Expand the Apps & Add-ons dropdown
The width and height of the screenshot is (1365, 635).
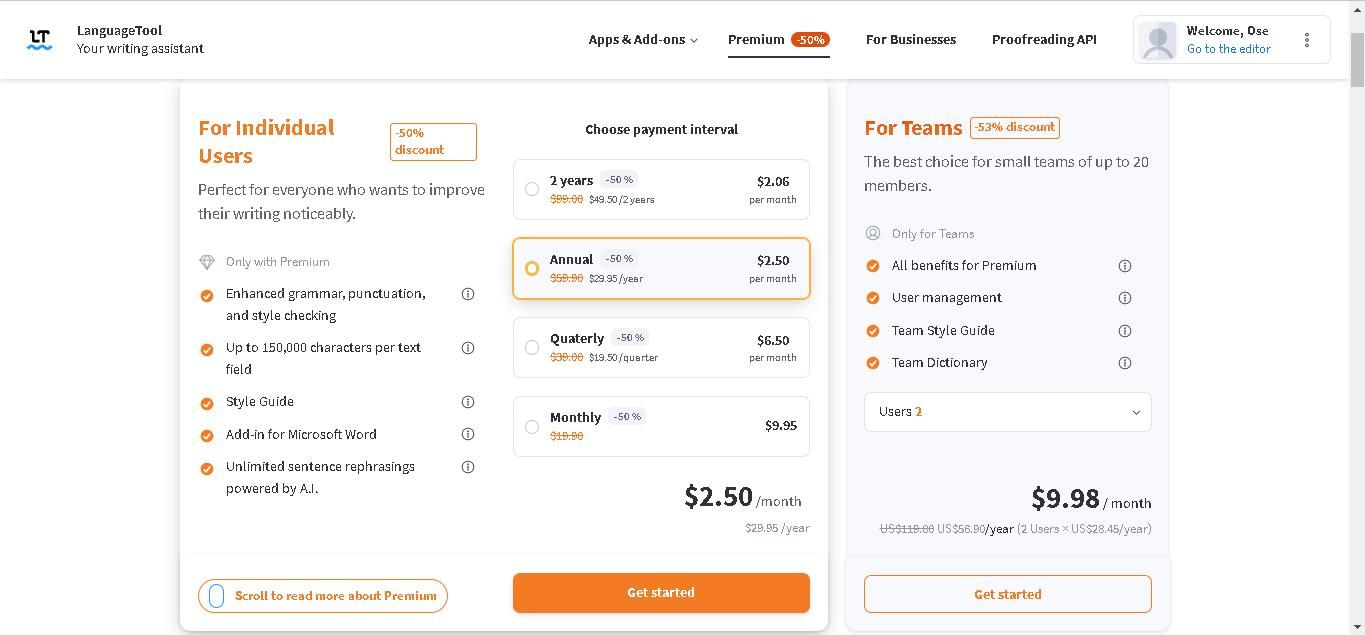pos(643,40)
